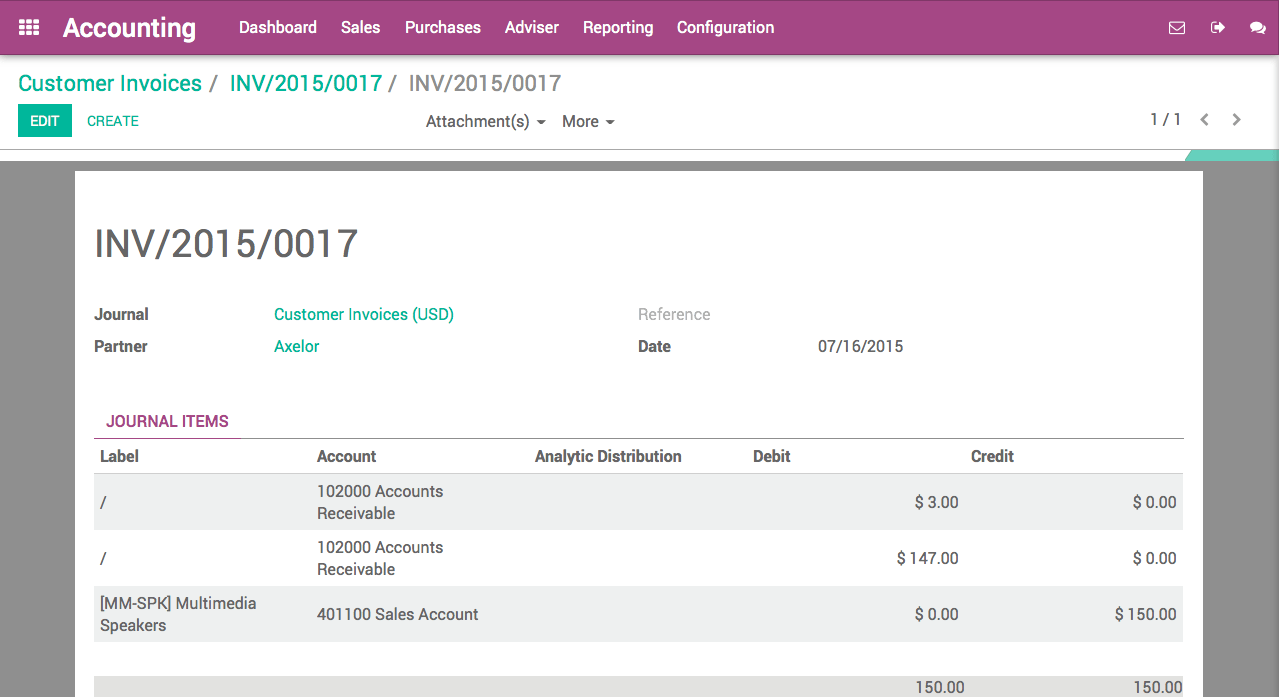1279x697 pixels.
Task: Open the Adviser menu
Action: [x=531, y=27]
